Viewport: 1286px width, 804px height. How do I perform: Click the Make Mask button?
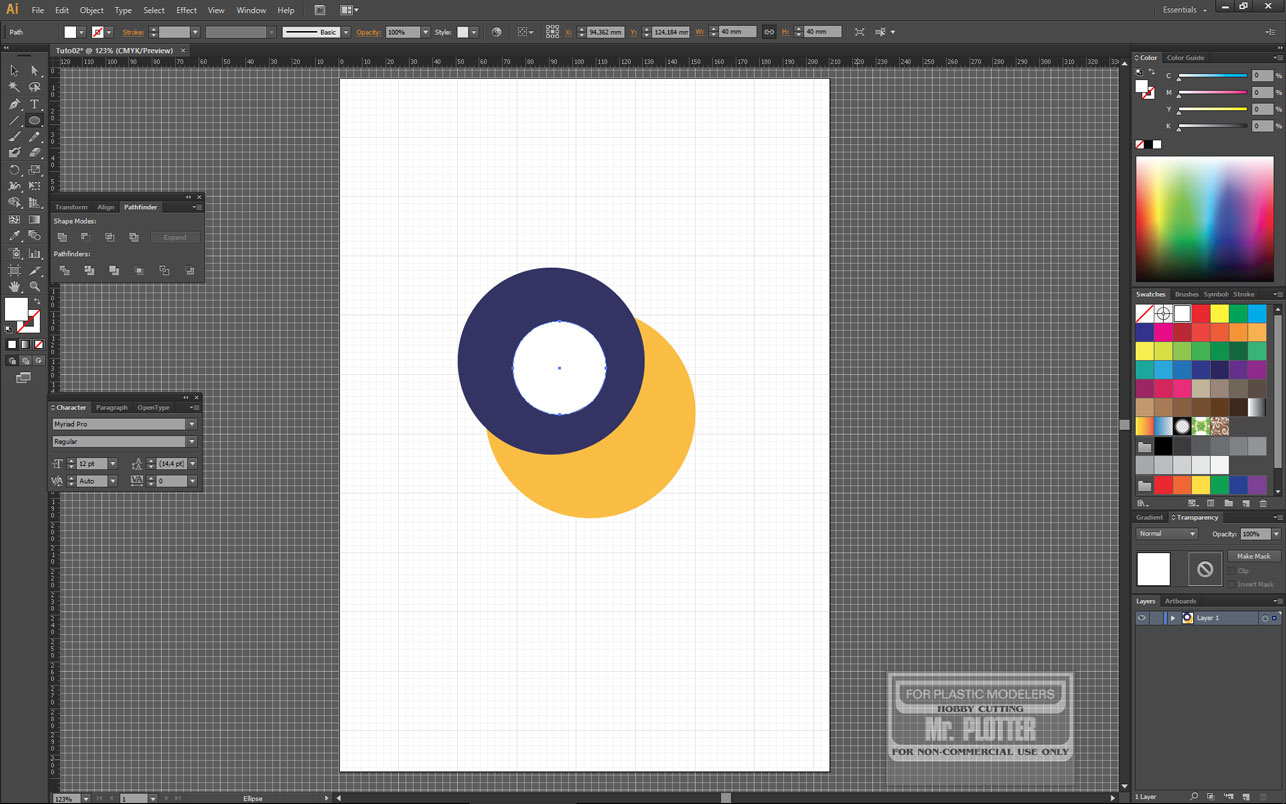click(x=1253, y=556)
